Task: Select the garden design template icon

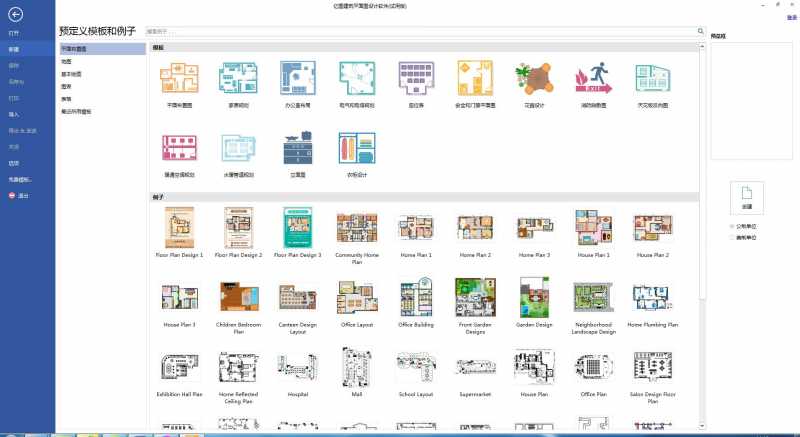Action: pyautogui.click(x=533, y=78)
